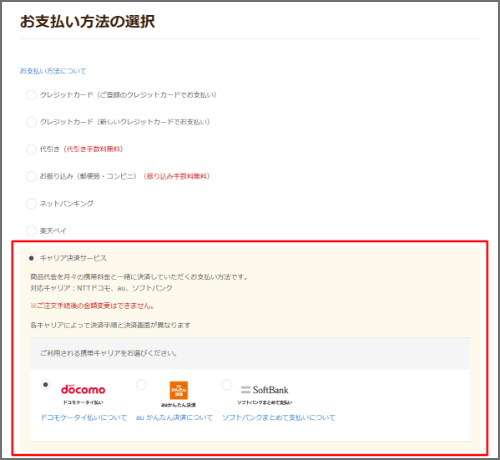
Task: Select キャリア決済サービス radio button
Action: (31, 258)
